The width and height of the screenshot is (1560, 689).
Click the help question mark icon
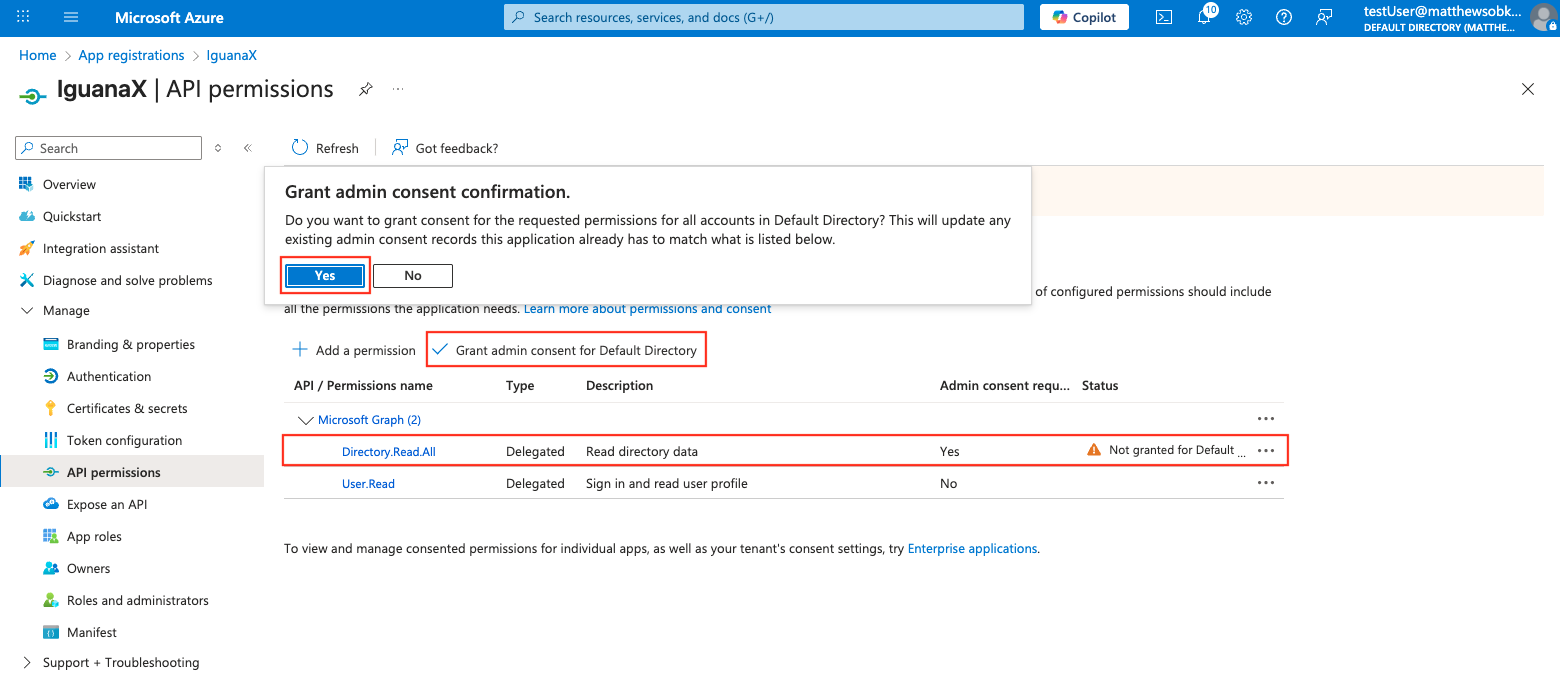[1284, 17]
